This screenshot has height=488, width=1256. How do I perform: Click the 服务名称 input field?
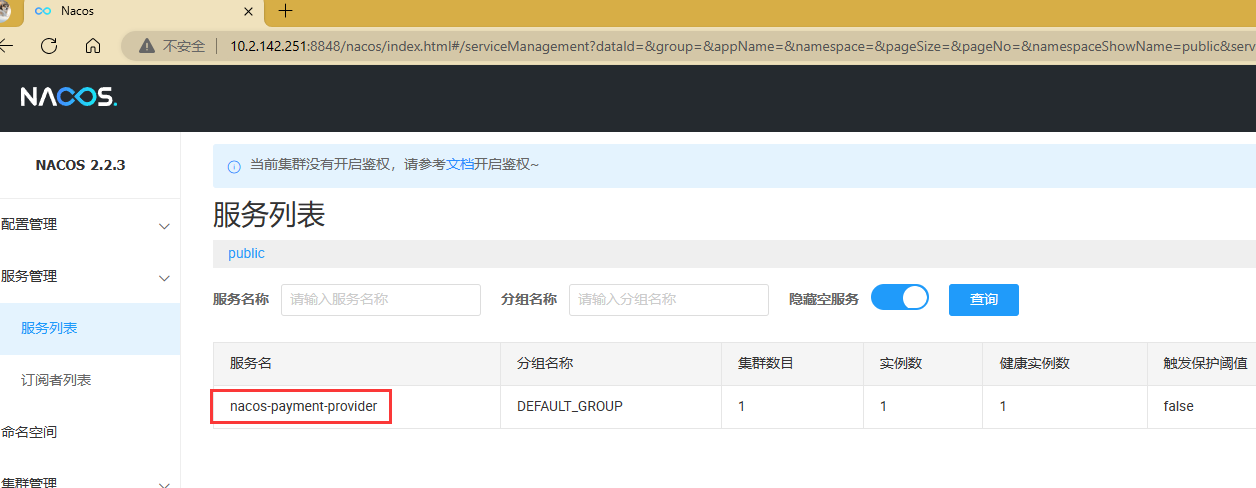tap(381, 299)
